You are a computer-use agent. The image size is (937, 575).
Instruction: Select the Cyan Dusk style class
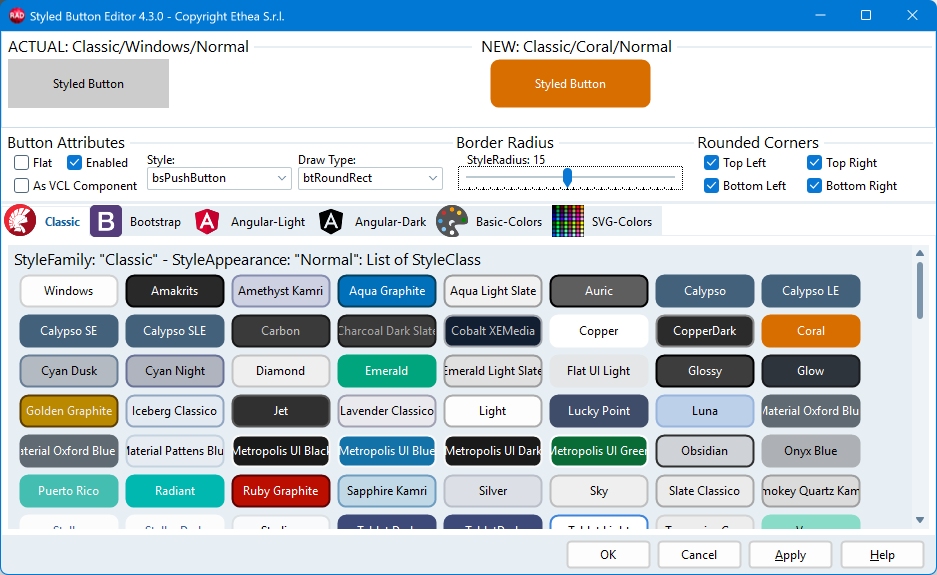click(69, 371)
